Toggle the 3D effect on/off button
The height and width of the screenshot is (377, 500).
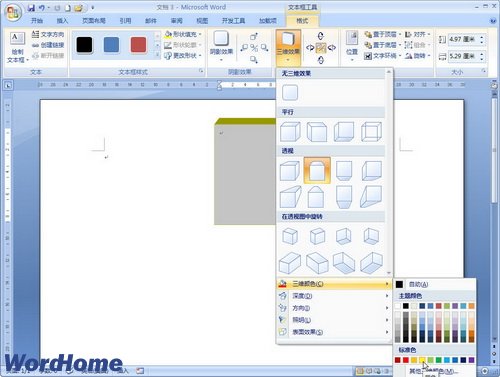coord(321,48)
